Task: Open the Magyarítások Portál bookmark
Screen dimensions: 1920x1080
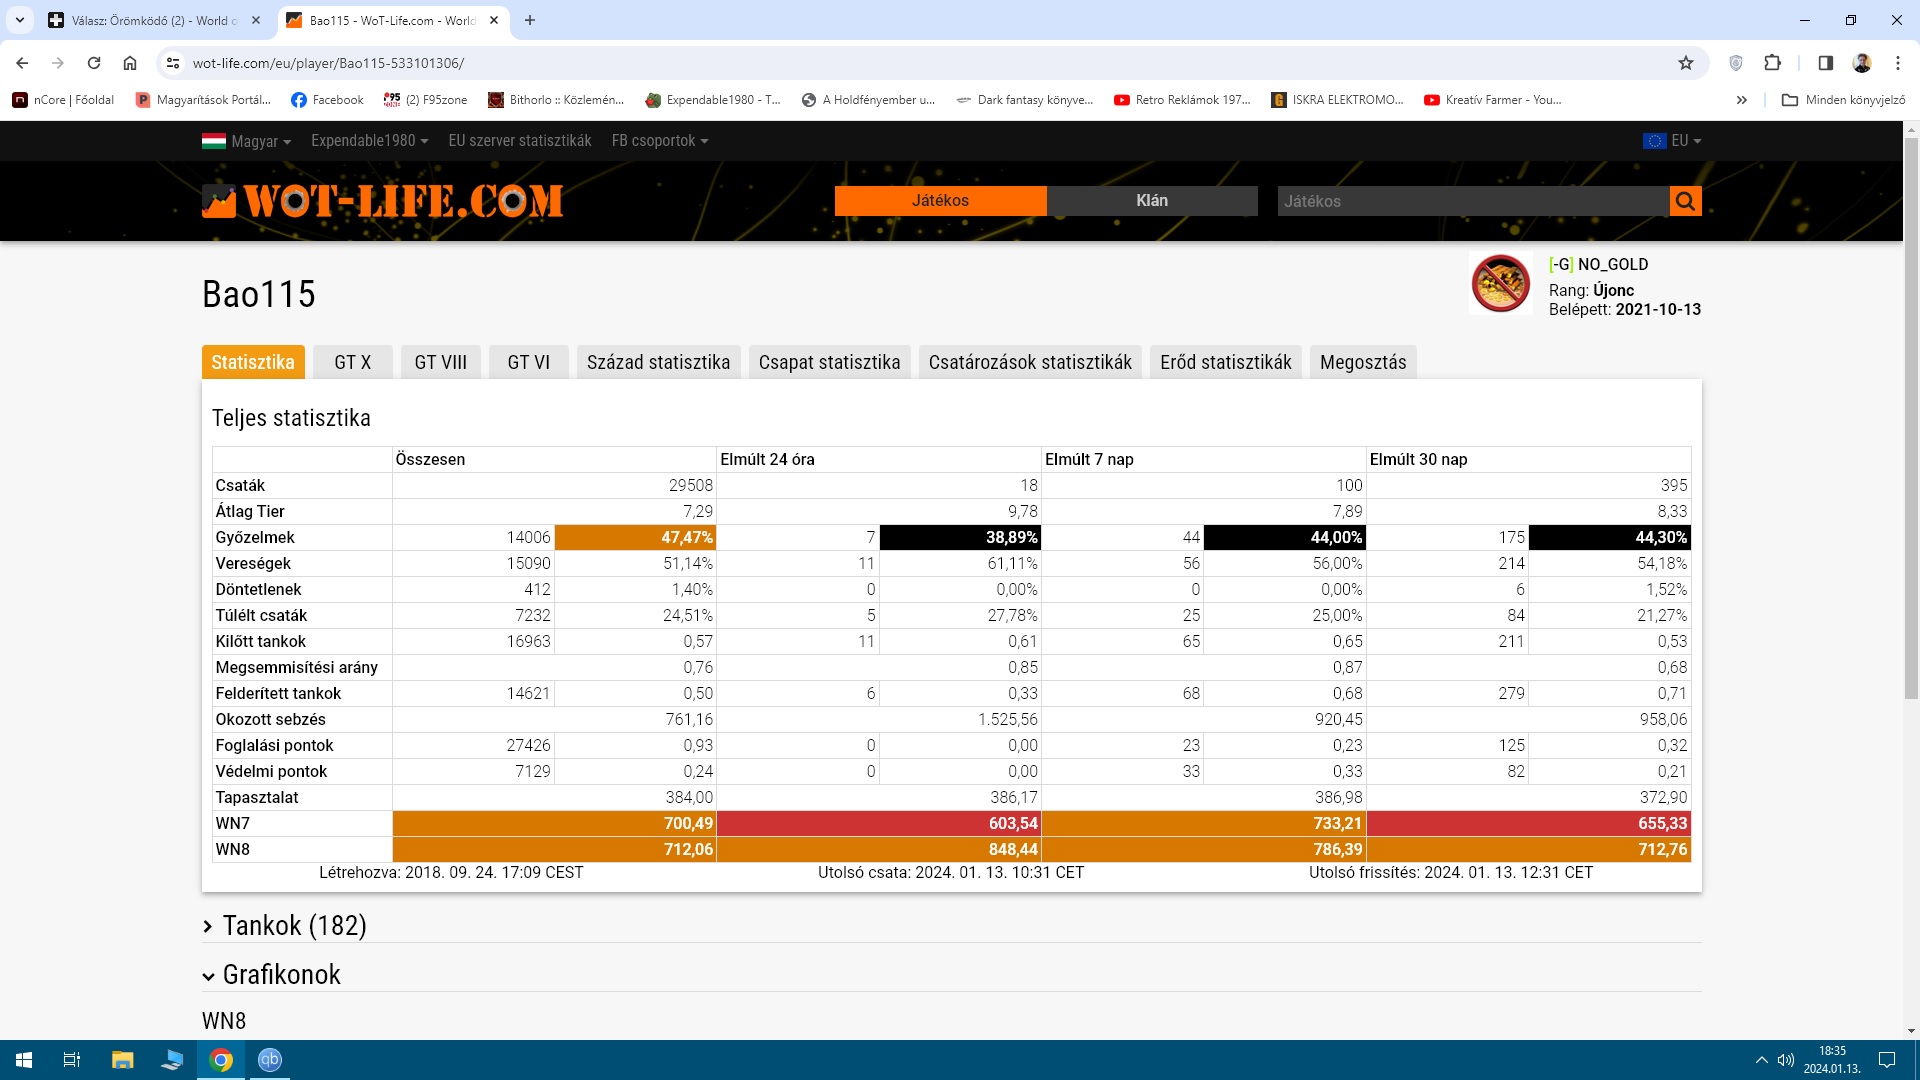Action: (x=203, y=100)
